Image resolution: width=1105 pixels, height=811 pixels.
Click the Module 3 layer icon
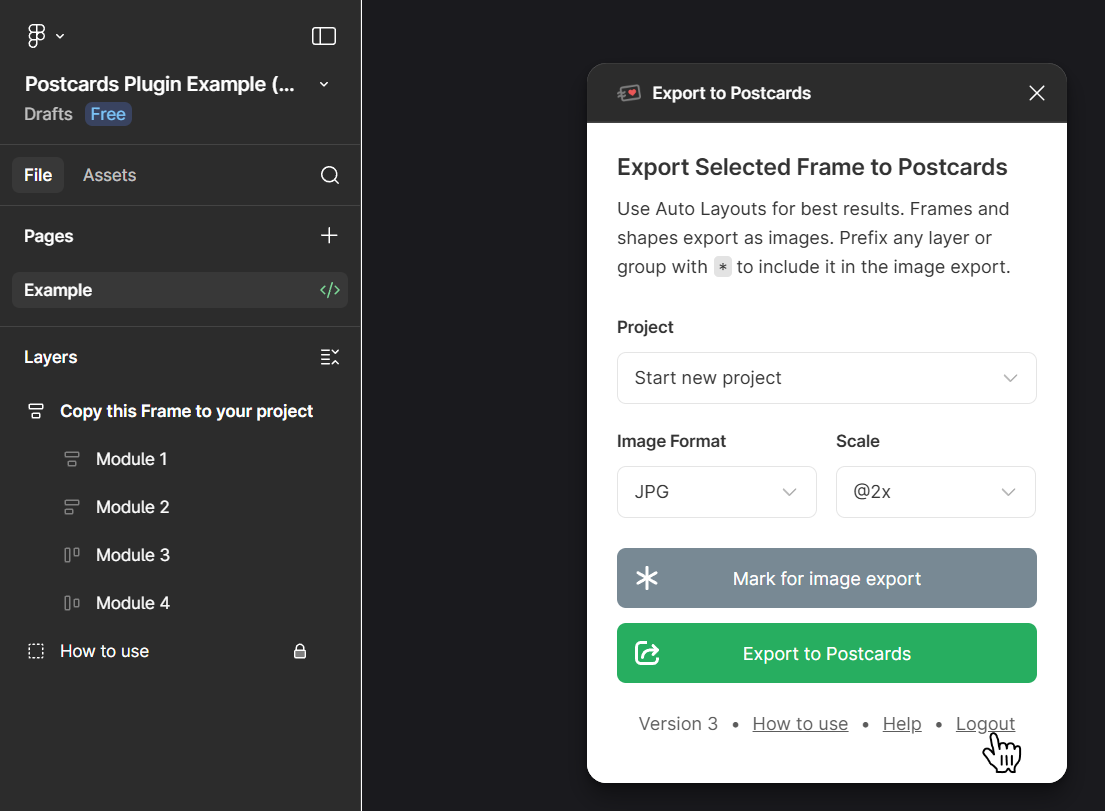coord(72,555)
